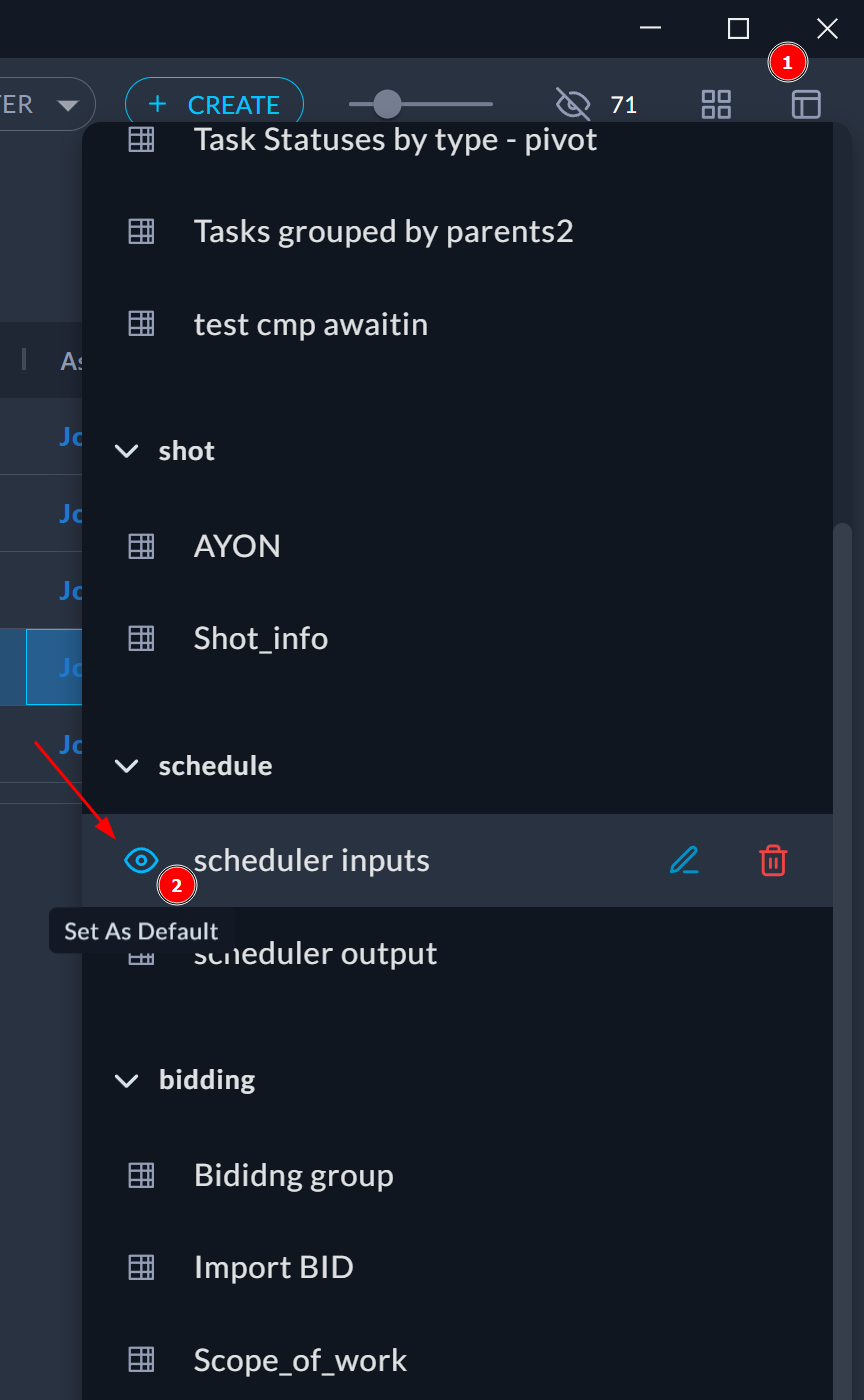The height and width of the screenshot is (1400, 864).
Task: Open the filter dropdown arrow
Action: pos(68,105)
